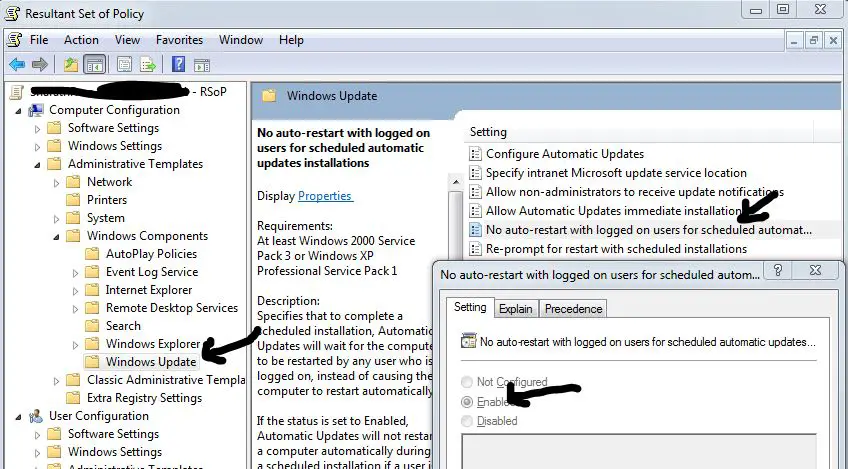
Task: Click the Back arrow toolbar icon
Action: 17,65
